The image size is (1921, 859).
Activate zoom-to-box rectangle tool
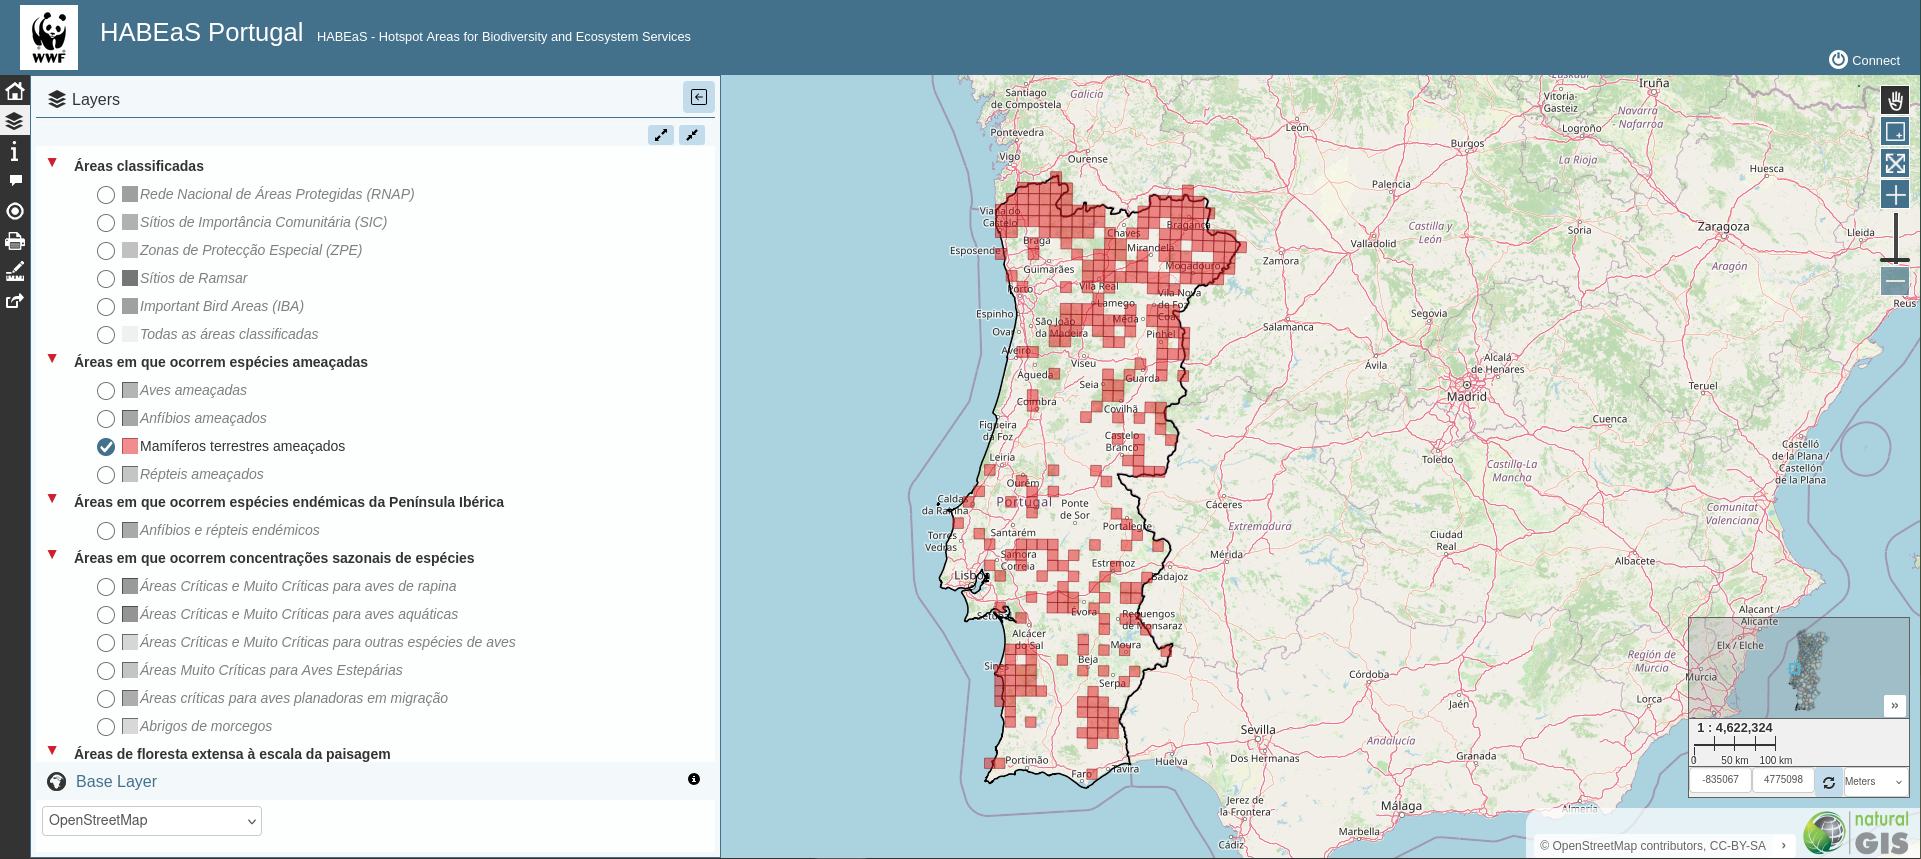coord(1895,132)
